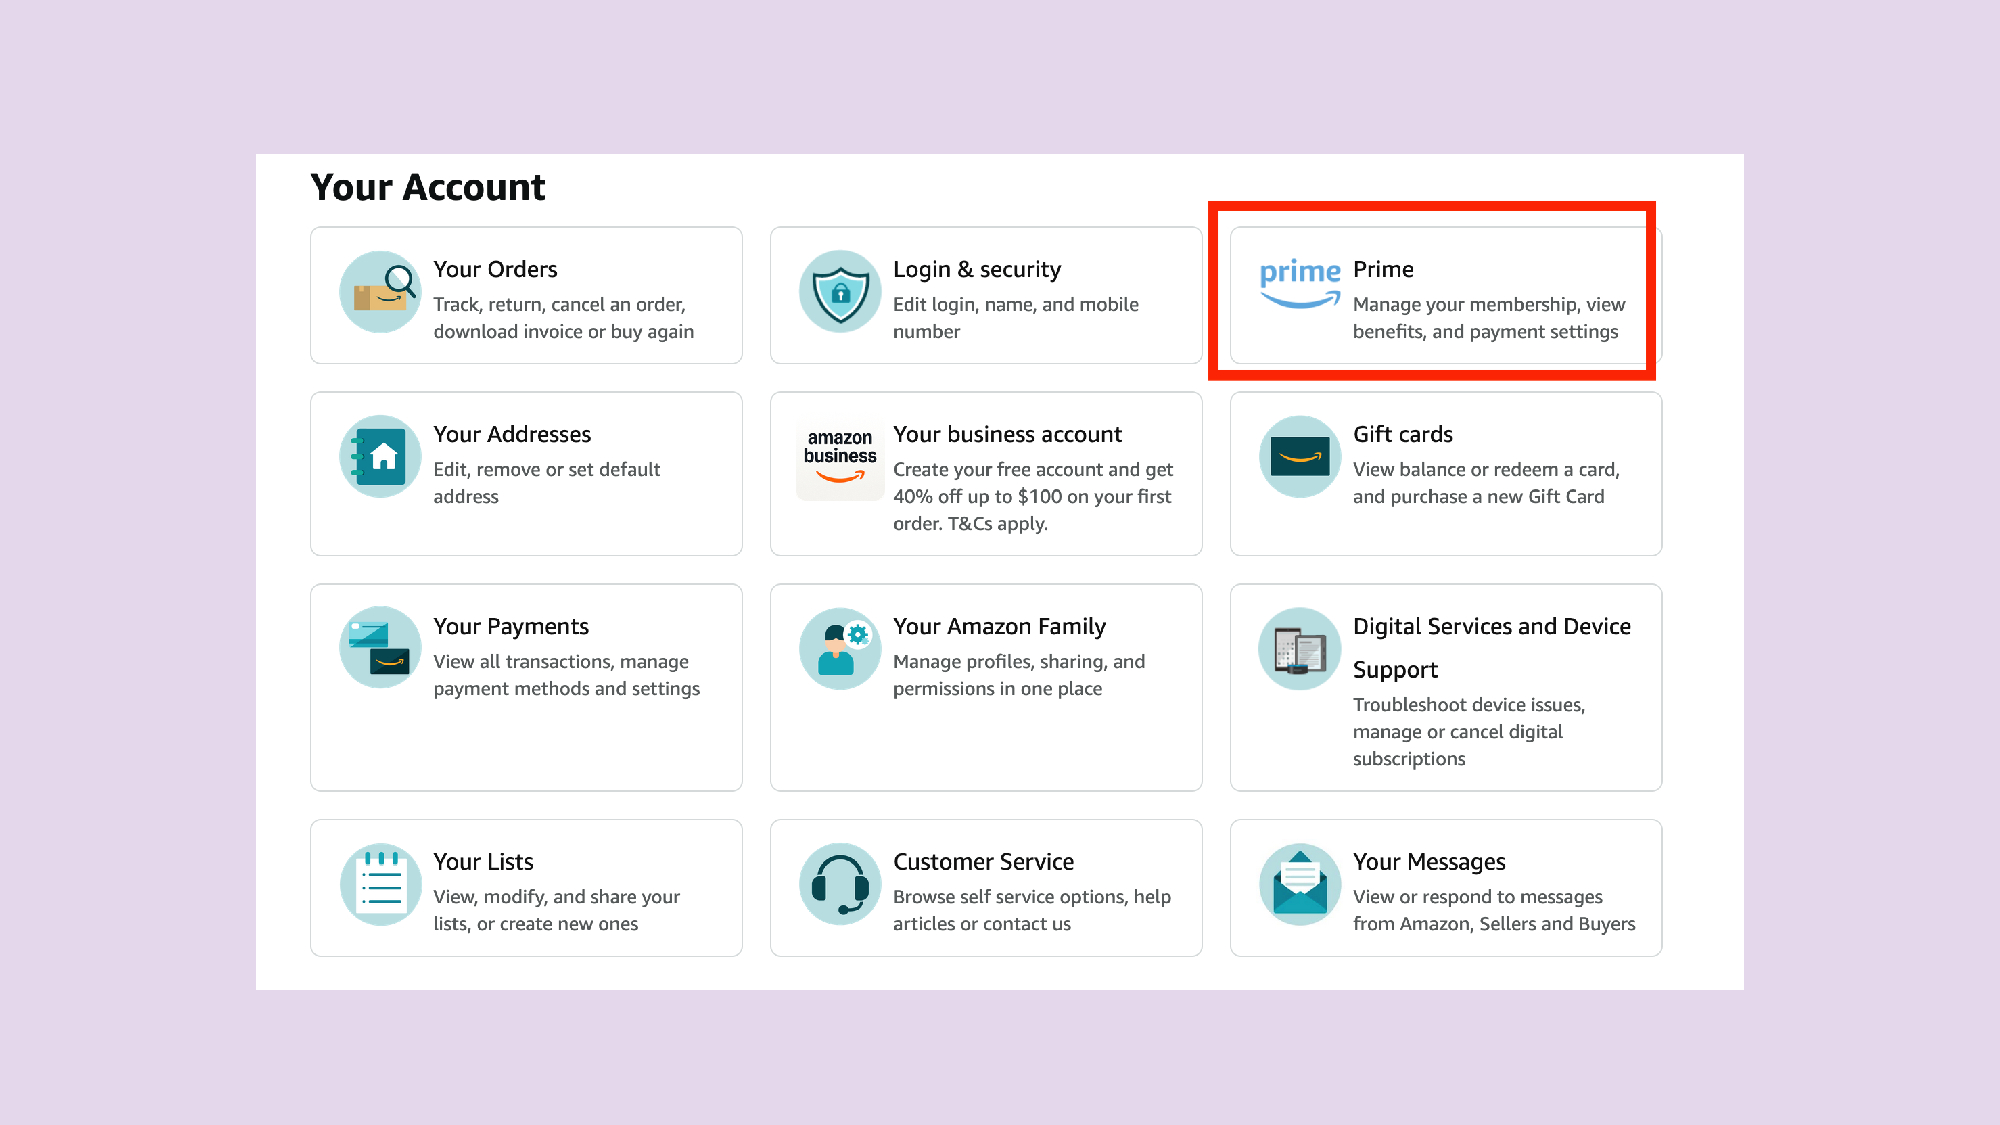This screenshot has height=1125, width=2000.
Task: Click the Your Addresses house icon
Action: [x=380, y=457]
